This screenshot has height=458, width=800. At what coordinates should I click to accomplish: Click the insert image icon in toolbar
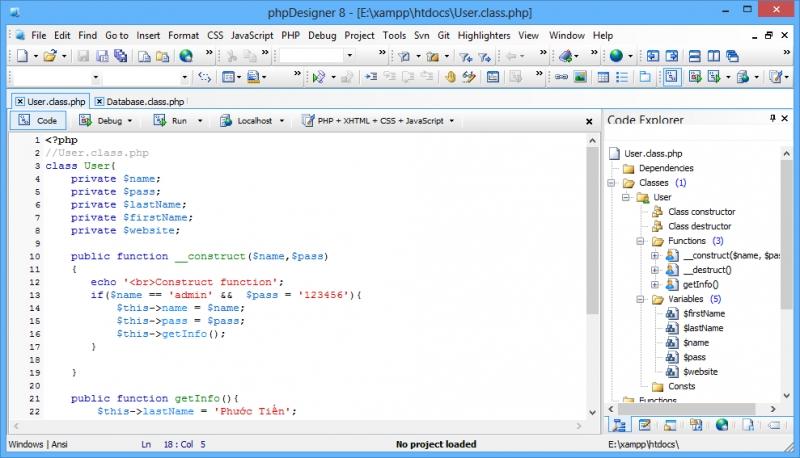(x=581, y=77)
